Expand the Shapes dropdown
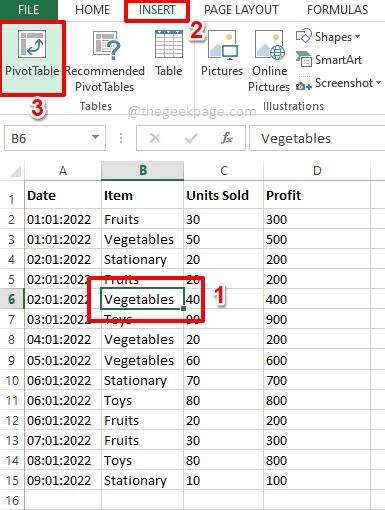The width and height of the screenshot is (385, 510). 358,36
